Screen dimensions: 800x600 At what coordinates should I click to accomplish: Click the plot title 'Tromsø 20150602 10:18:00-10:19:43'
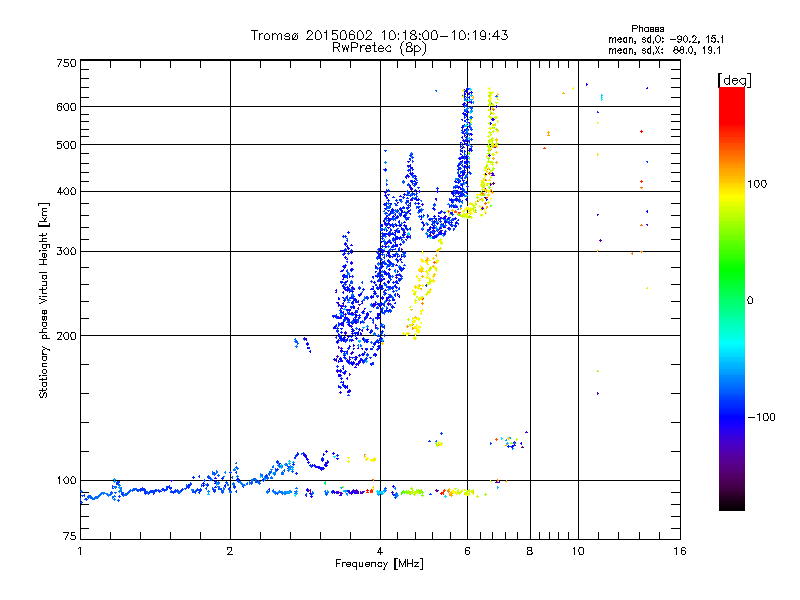379,35
